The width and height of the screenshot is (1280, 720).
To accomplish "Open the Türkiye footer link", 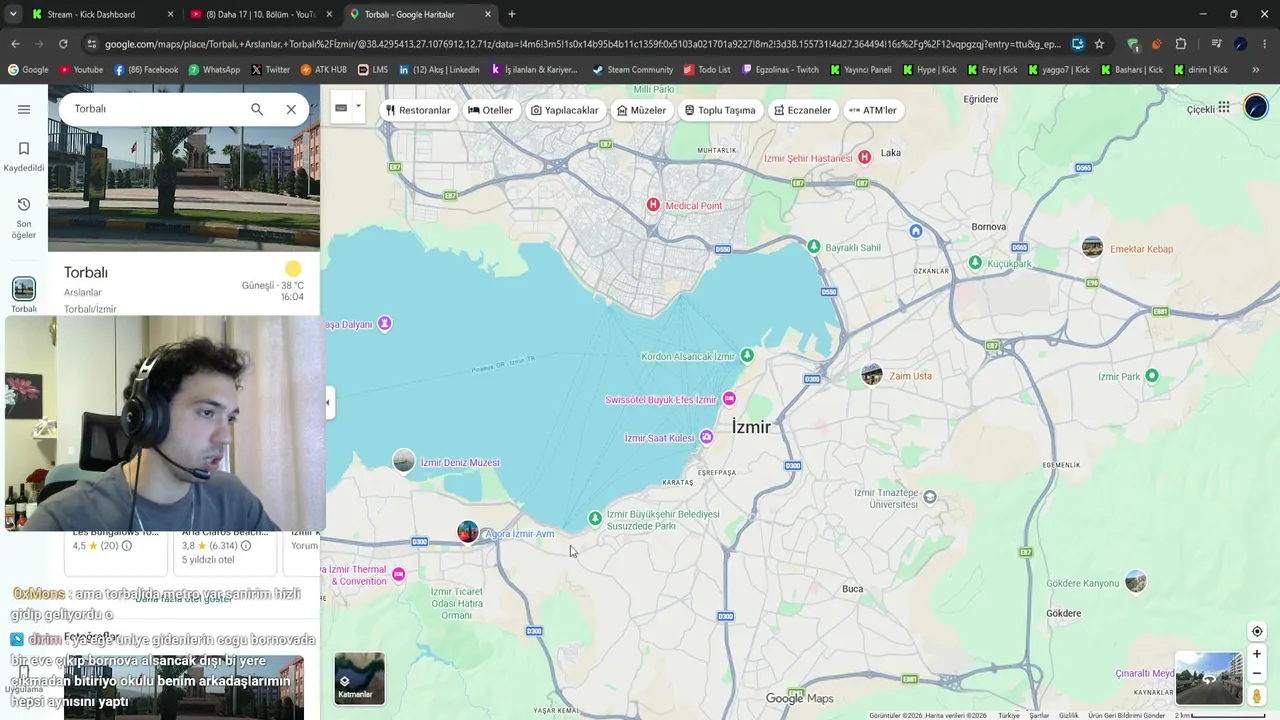I will point(1009,715).
